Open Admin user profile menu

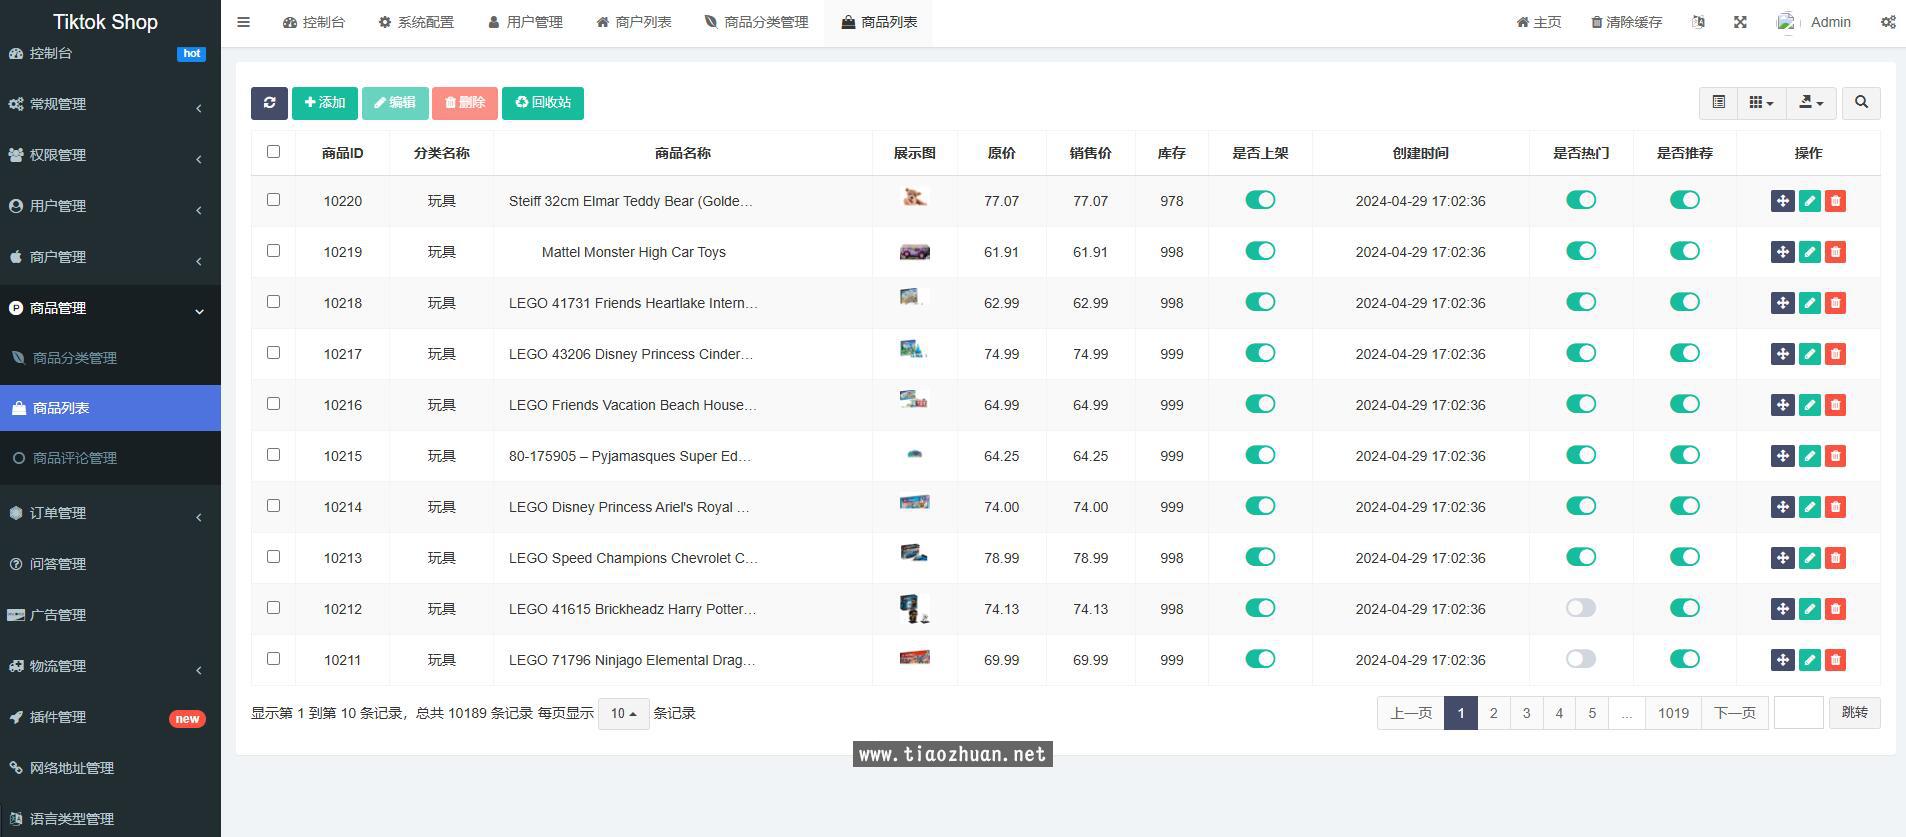1814,22
